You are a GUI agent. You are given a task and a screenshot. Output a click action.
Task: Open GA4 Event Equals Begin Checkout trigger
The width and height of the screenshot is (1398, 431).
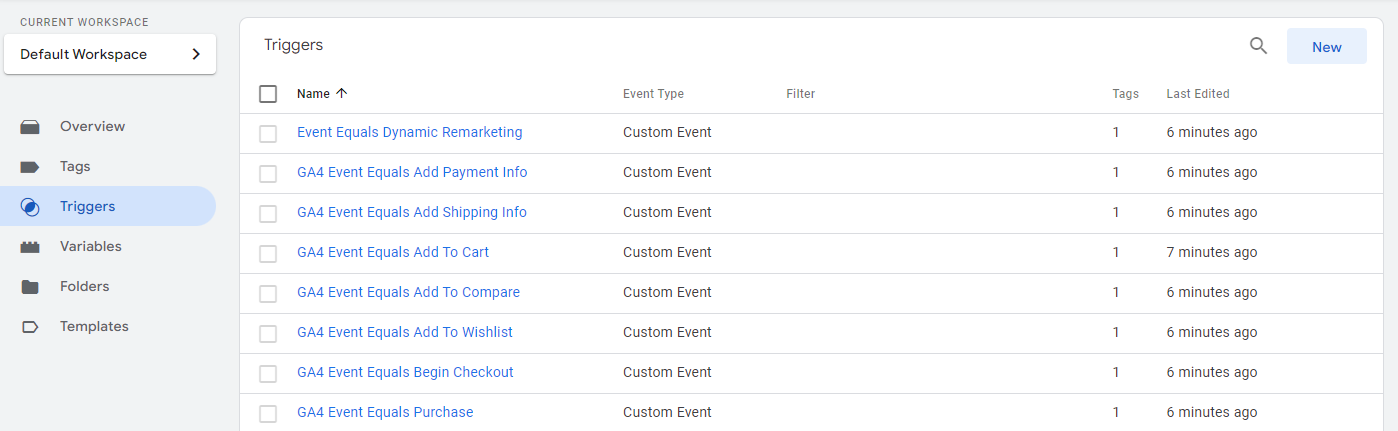coord(405,372)
